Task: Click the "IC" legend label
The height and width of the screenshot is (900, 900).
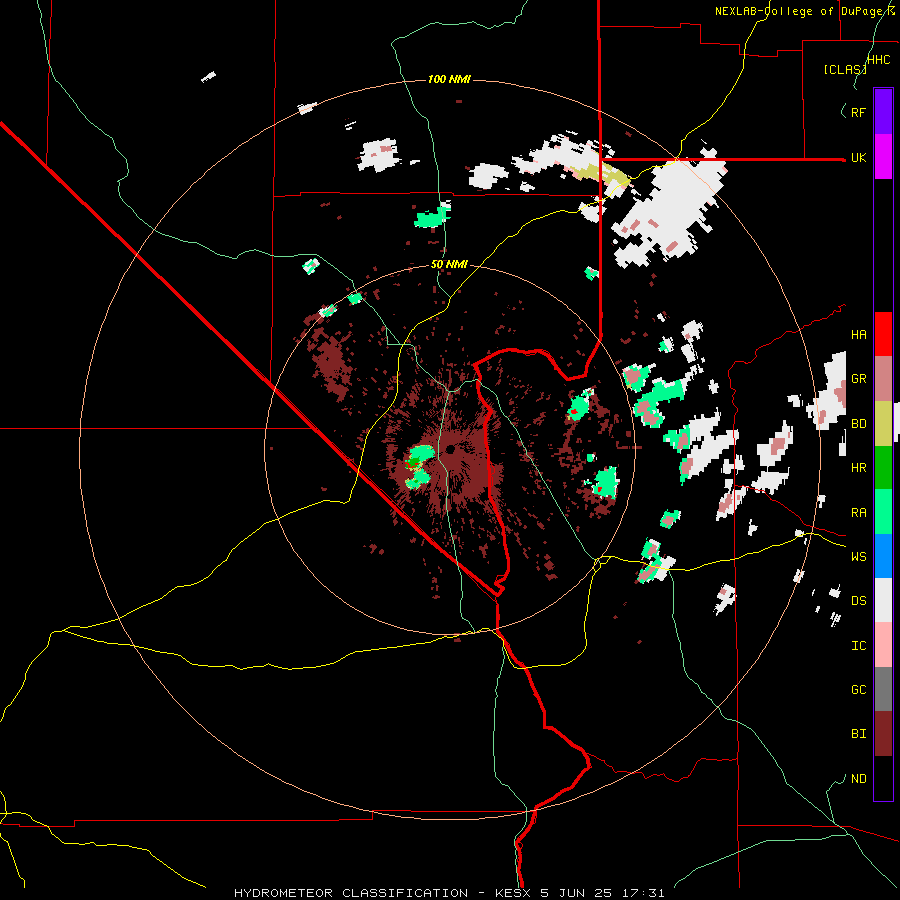Action: [x=858, y=646]
